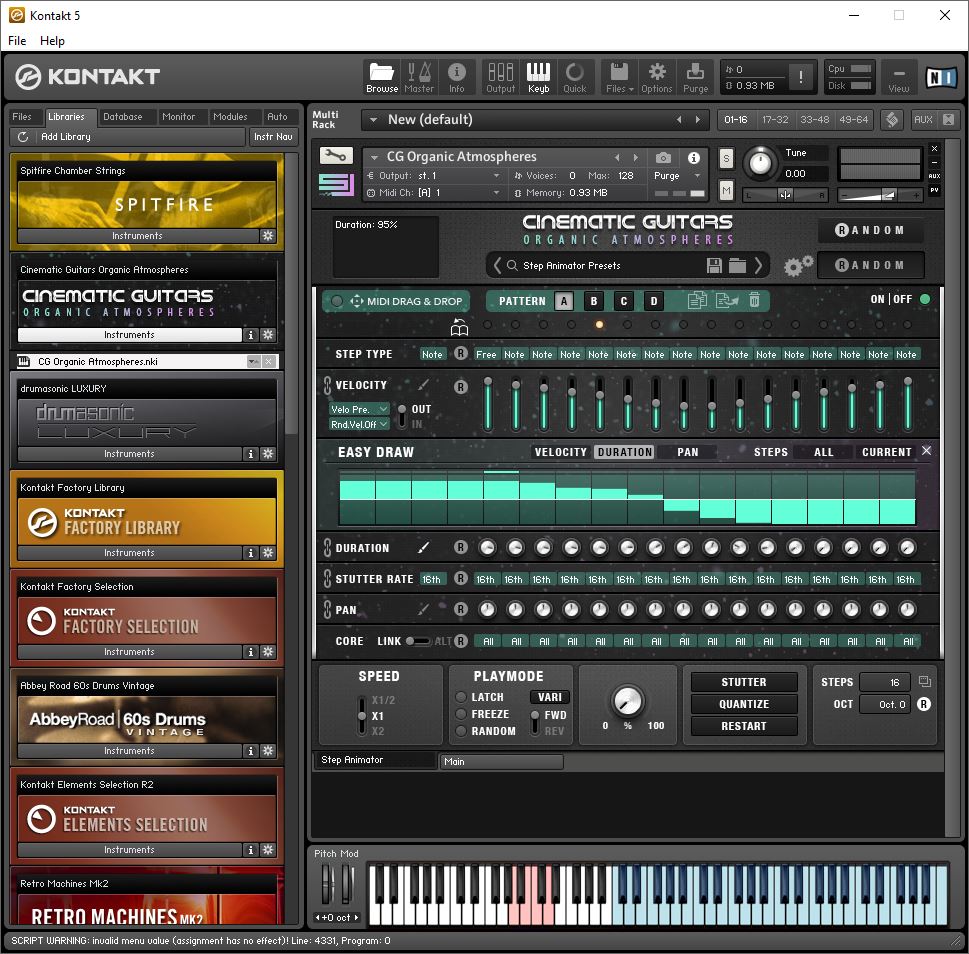The height and width of the screenshot is (954, 969).
Task: Open the Purge menu in toolbar
Action: coord(695,77)
